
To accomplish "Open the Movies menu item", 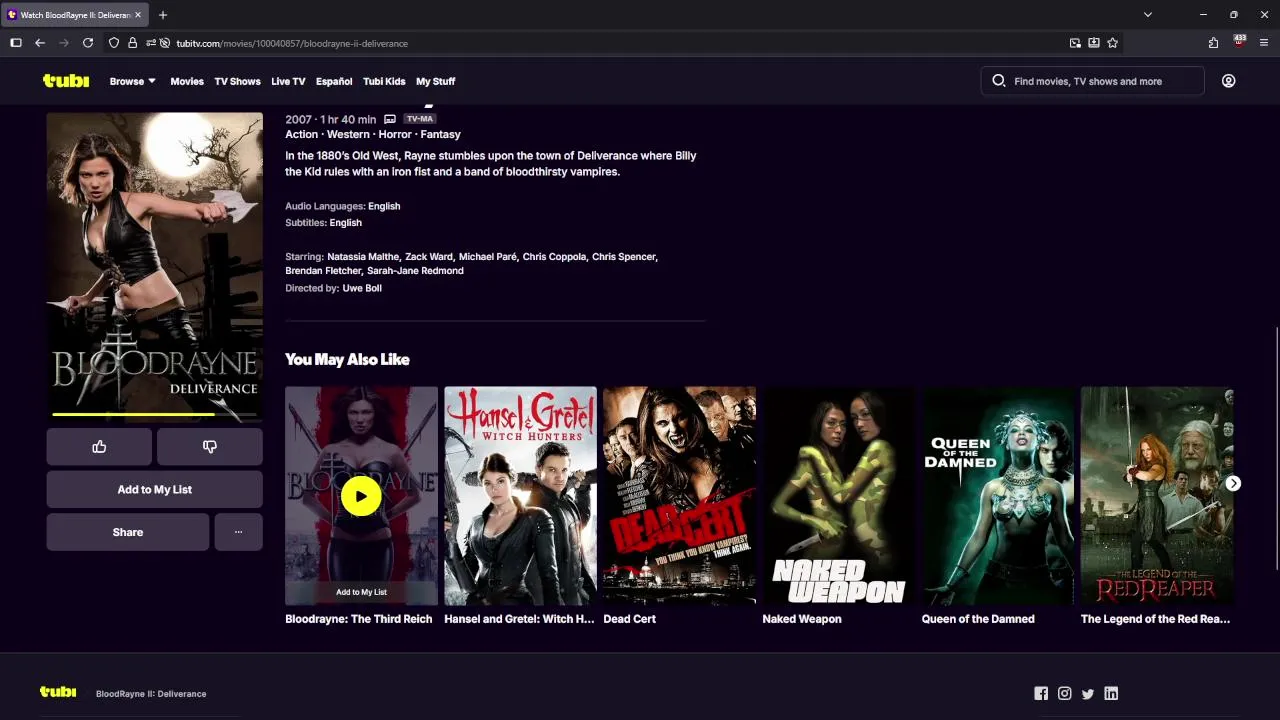I will 187,81.
